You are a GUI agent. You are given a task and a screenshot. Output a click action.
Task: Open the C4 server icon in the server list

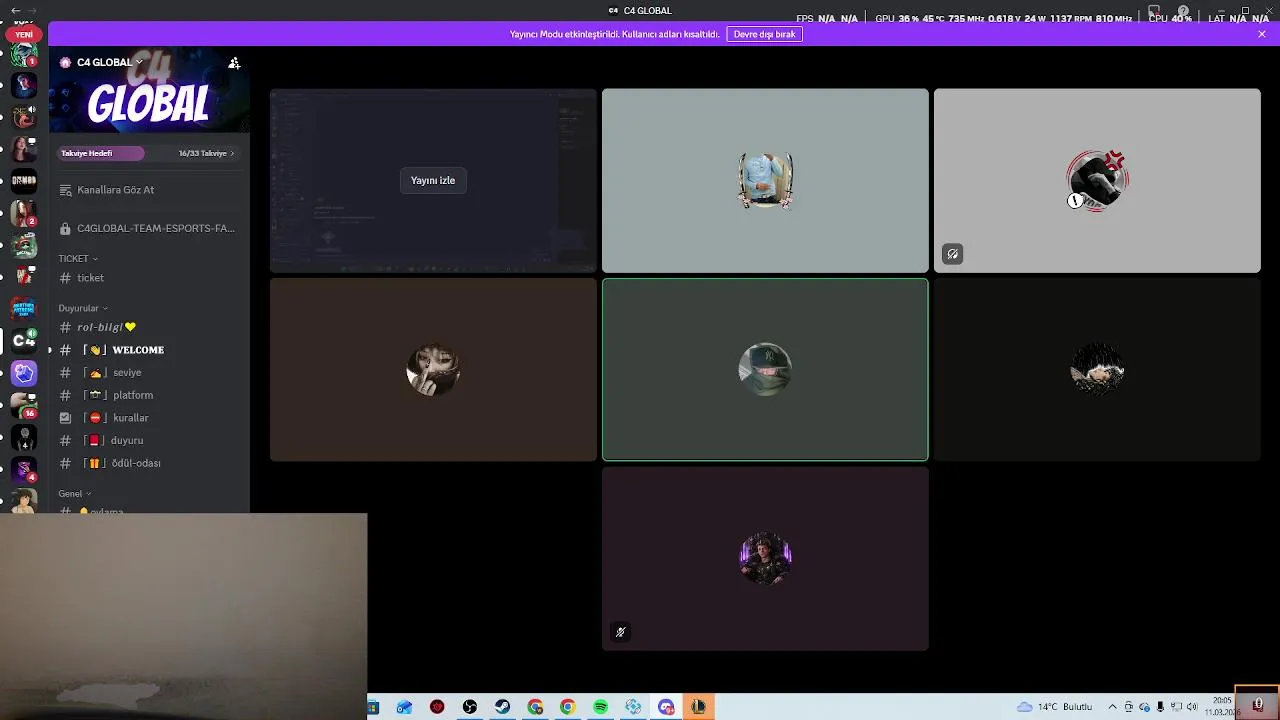[24, 340]
